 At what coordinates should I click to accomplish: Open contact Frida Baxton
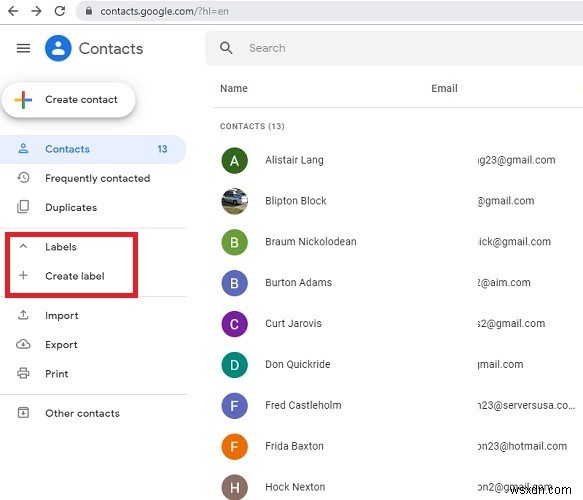click(x=294, y=446)
